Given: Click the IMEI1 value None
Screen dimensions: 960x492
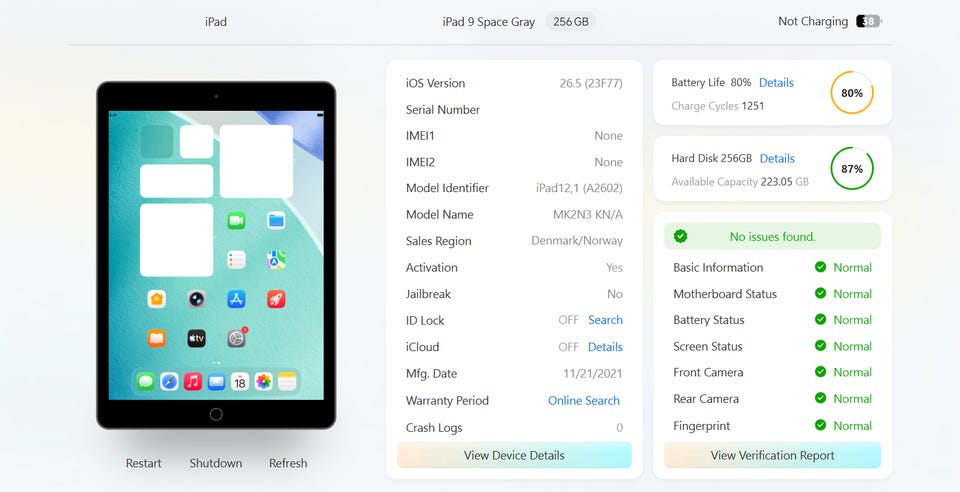Looking at the screenshot, I should 609,136.
